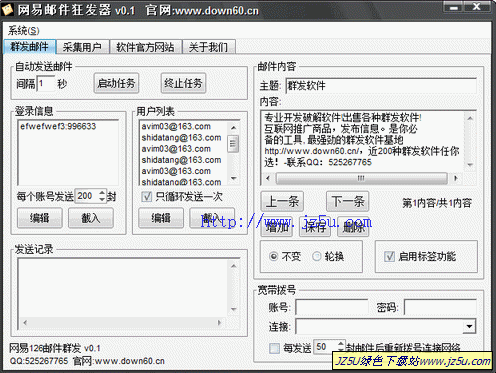Toggle the 每发送 redial checkbox
The width and height of the screenshot is (496, 373).
[x=275, y=348]
